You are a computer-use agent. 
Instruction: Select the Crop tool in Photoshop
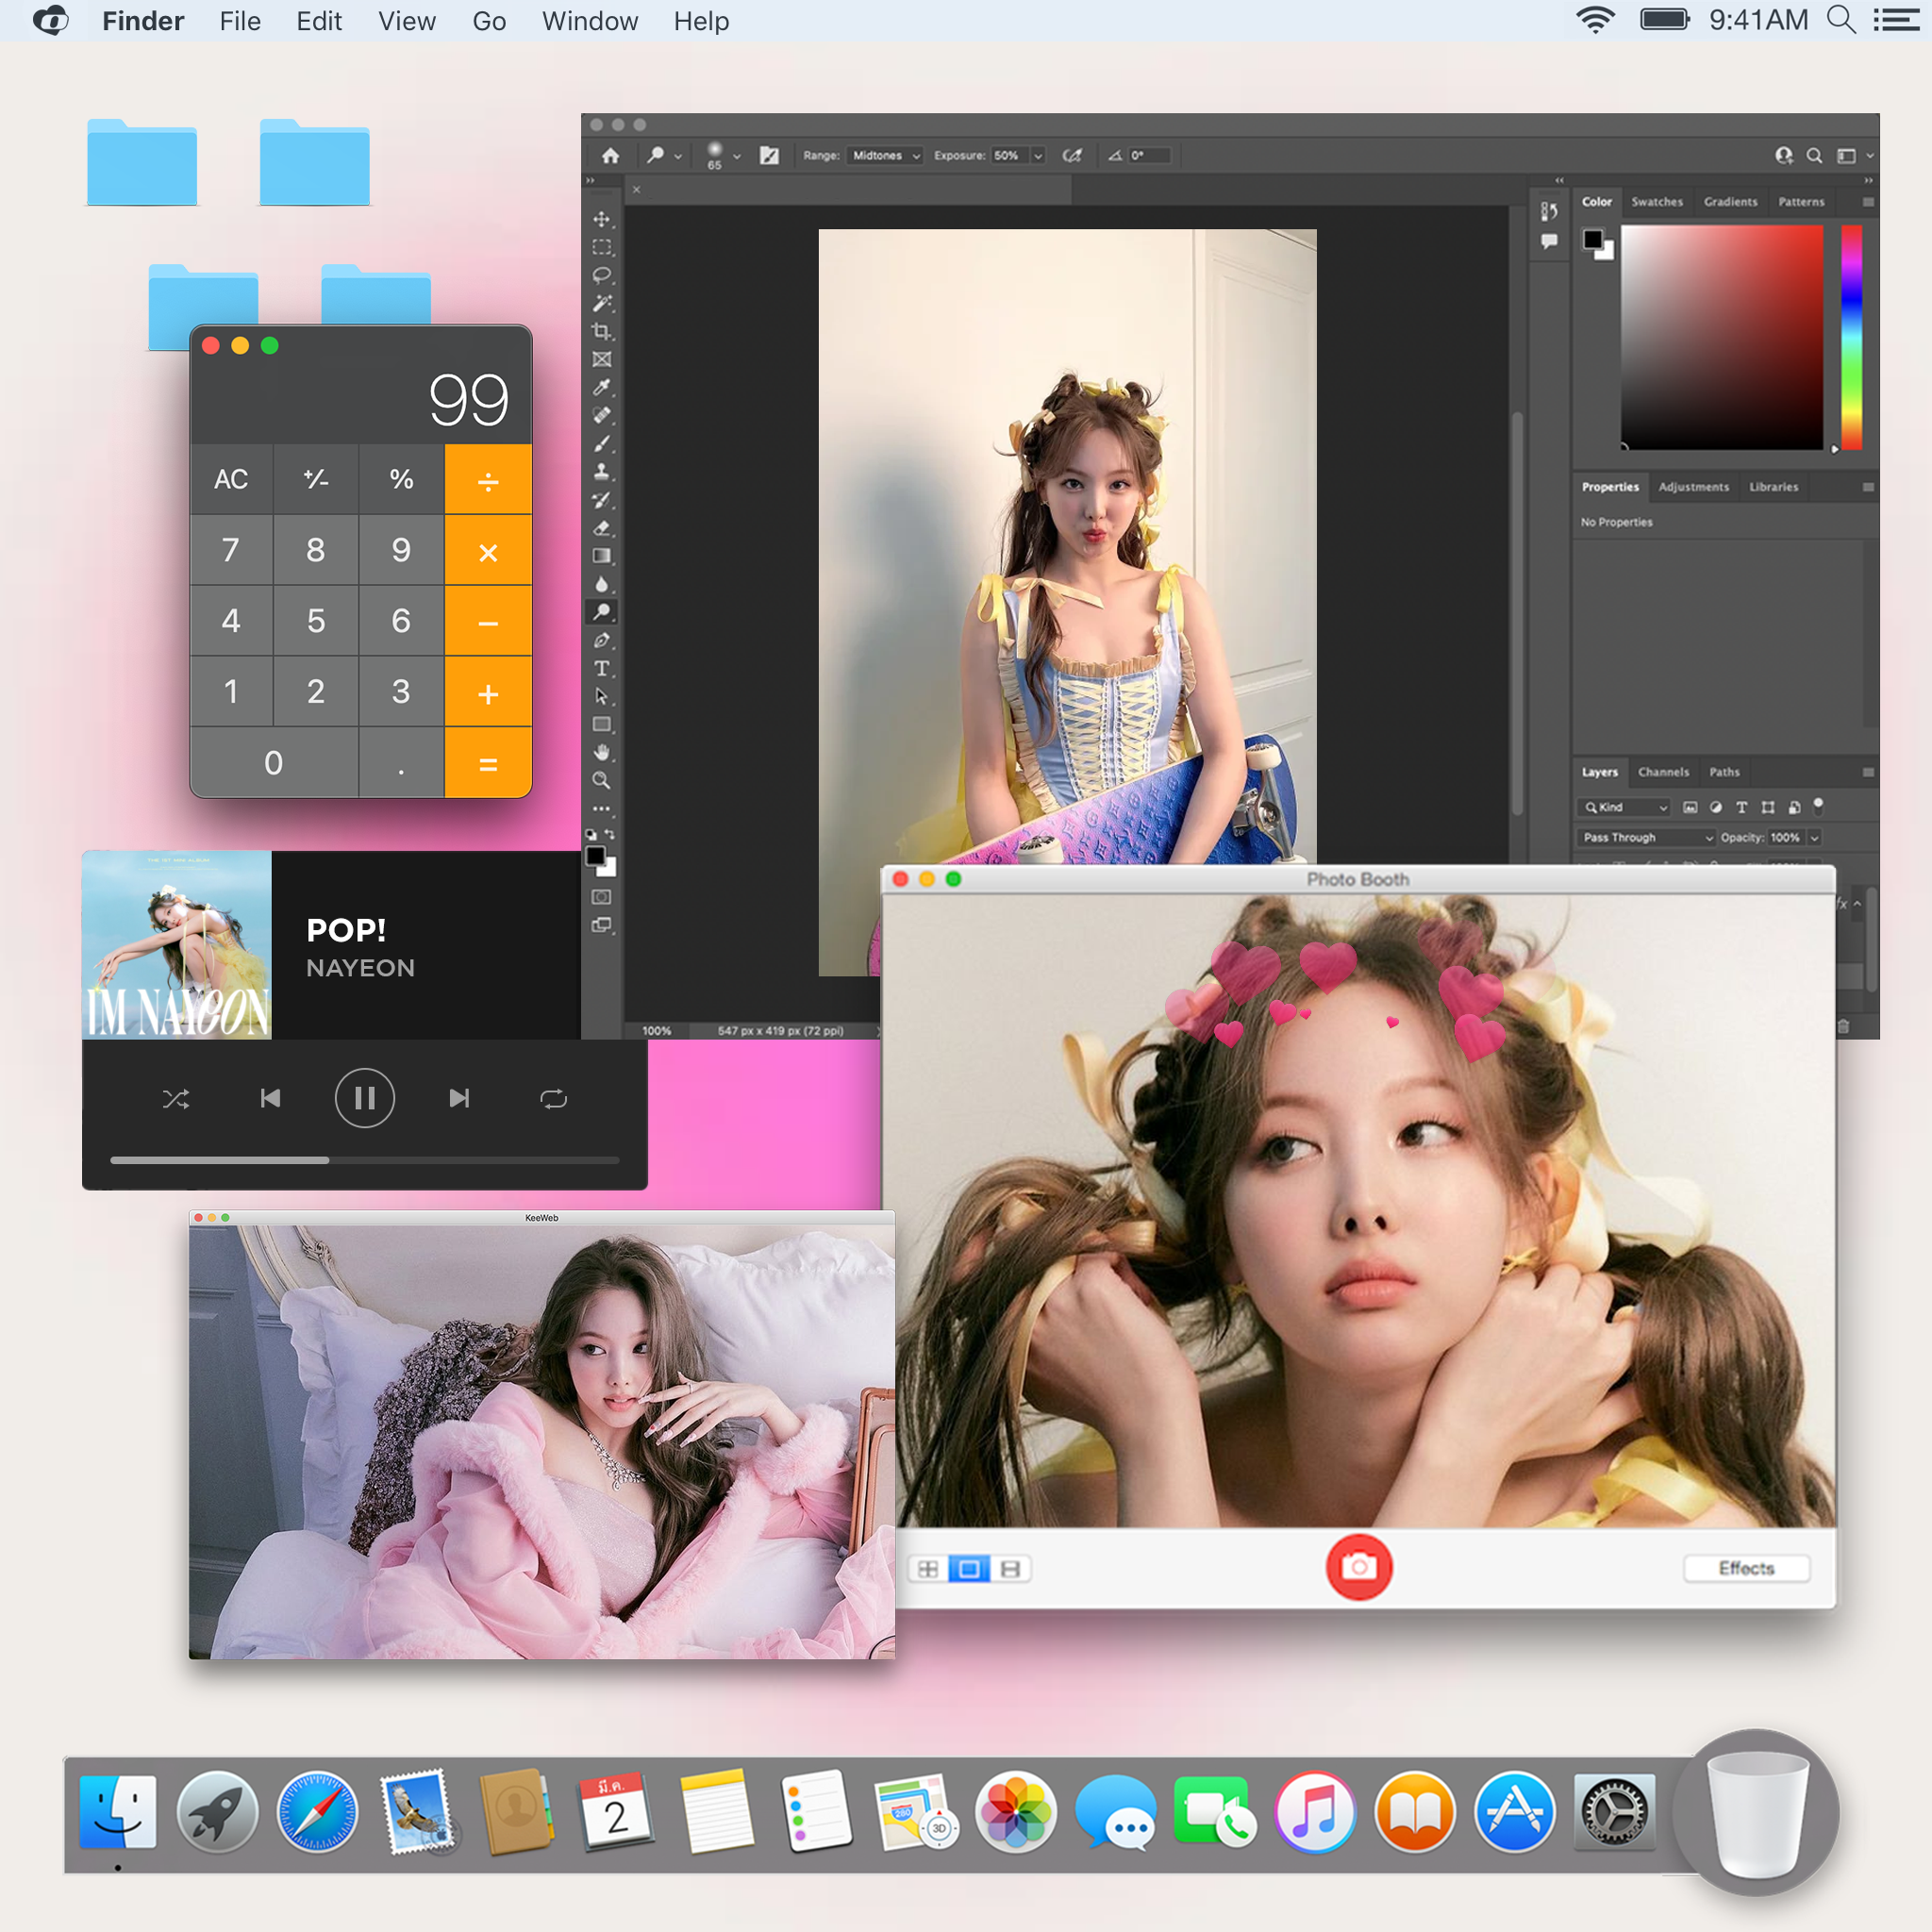coord(601,331)
